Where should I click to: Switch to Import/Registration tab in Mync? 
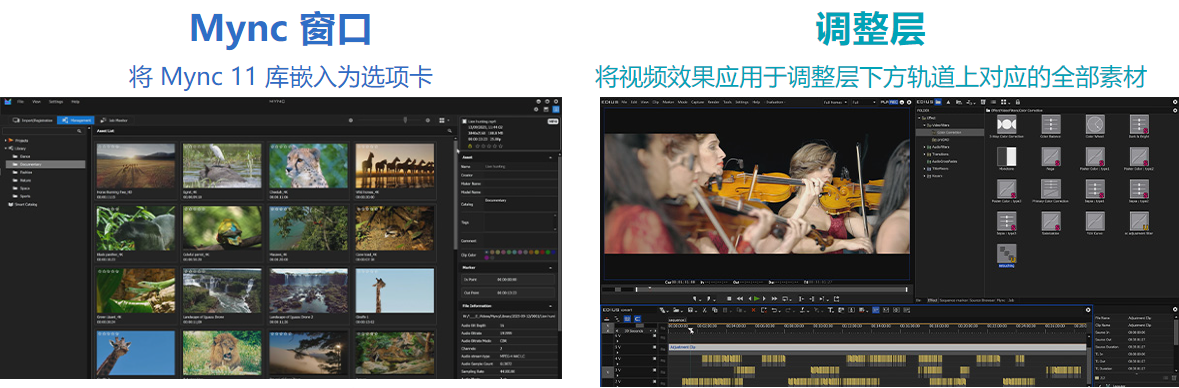pyautogui.click(x=33, y=120)
